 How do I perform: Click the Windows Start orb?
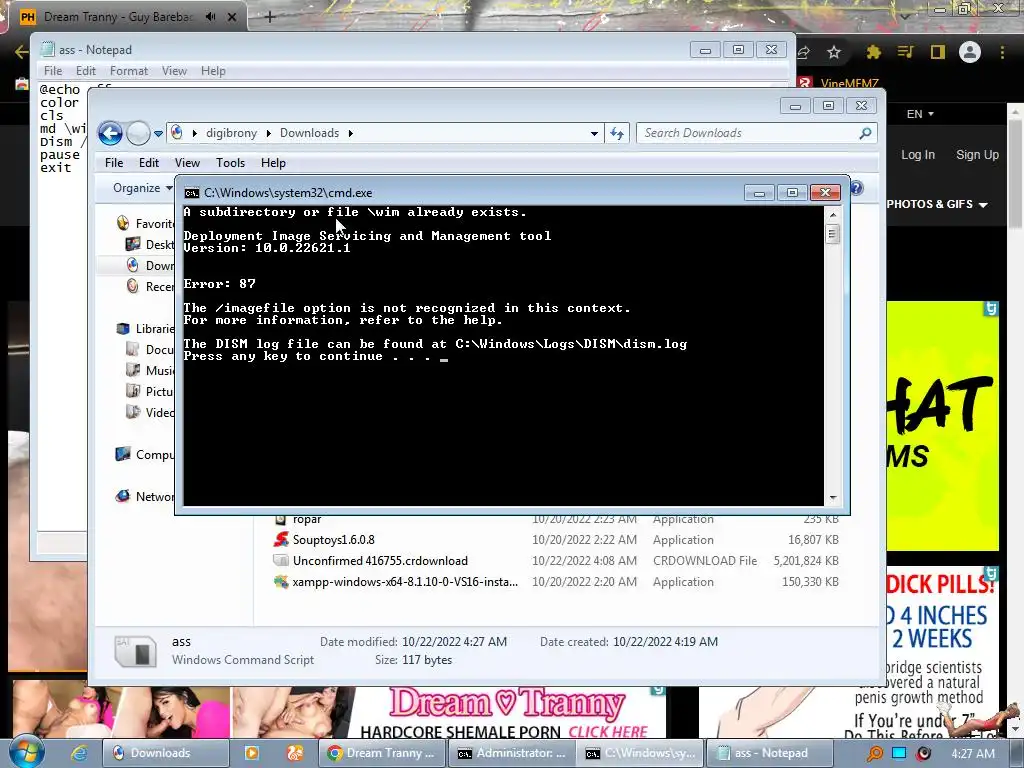[x=26, y=752]
